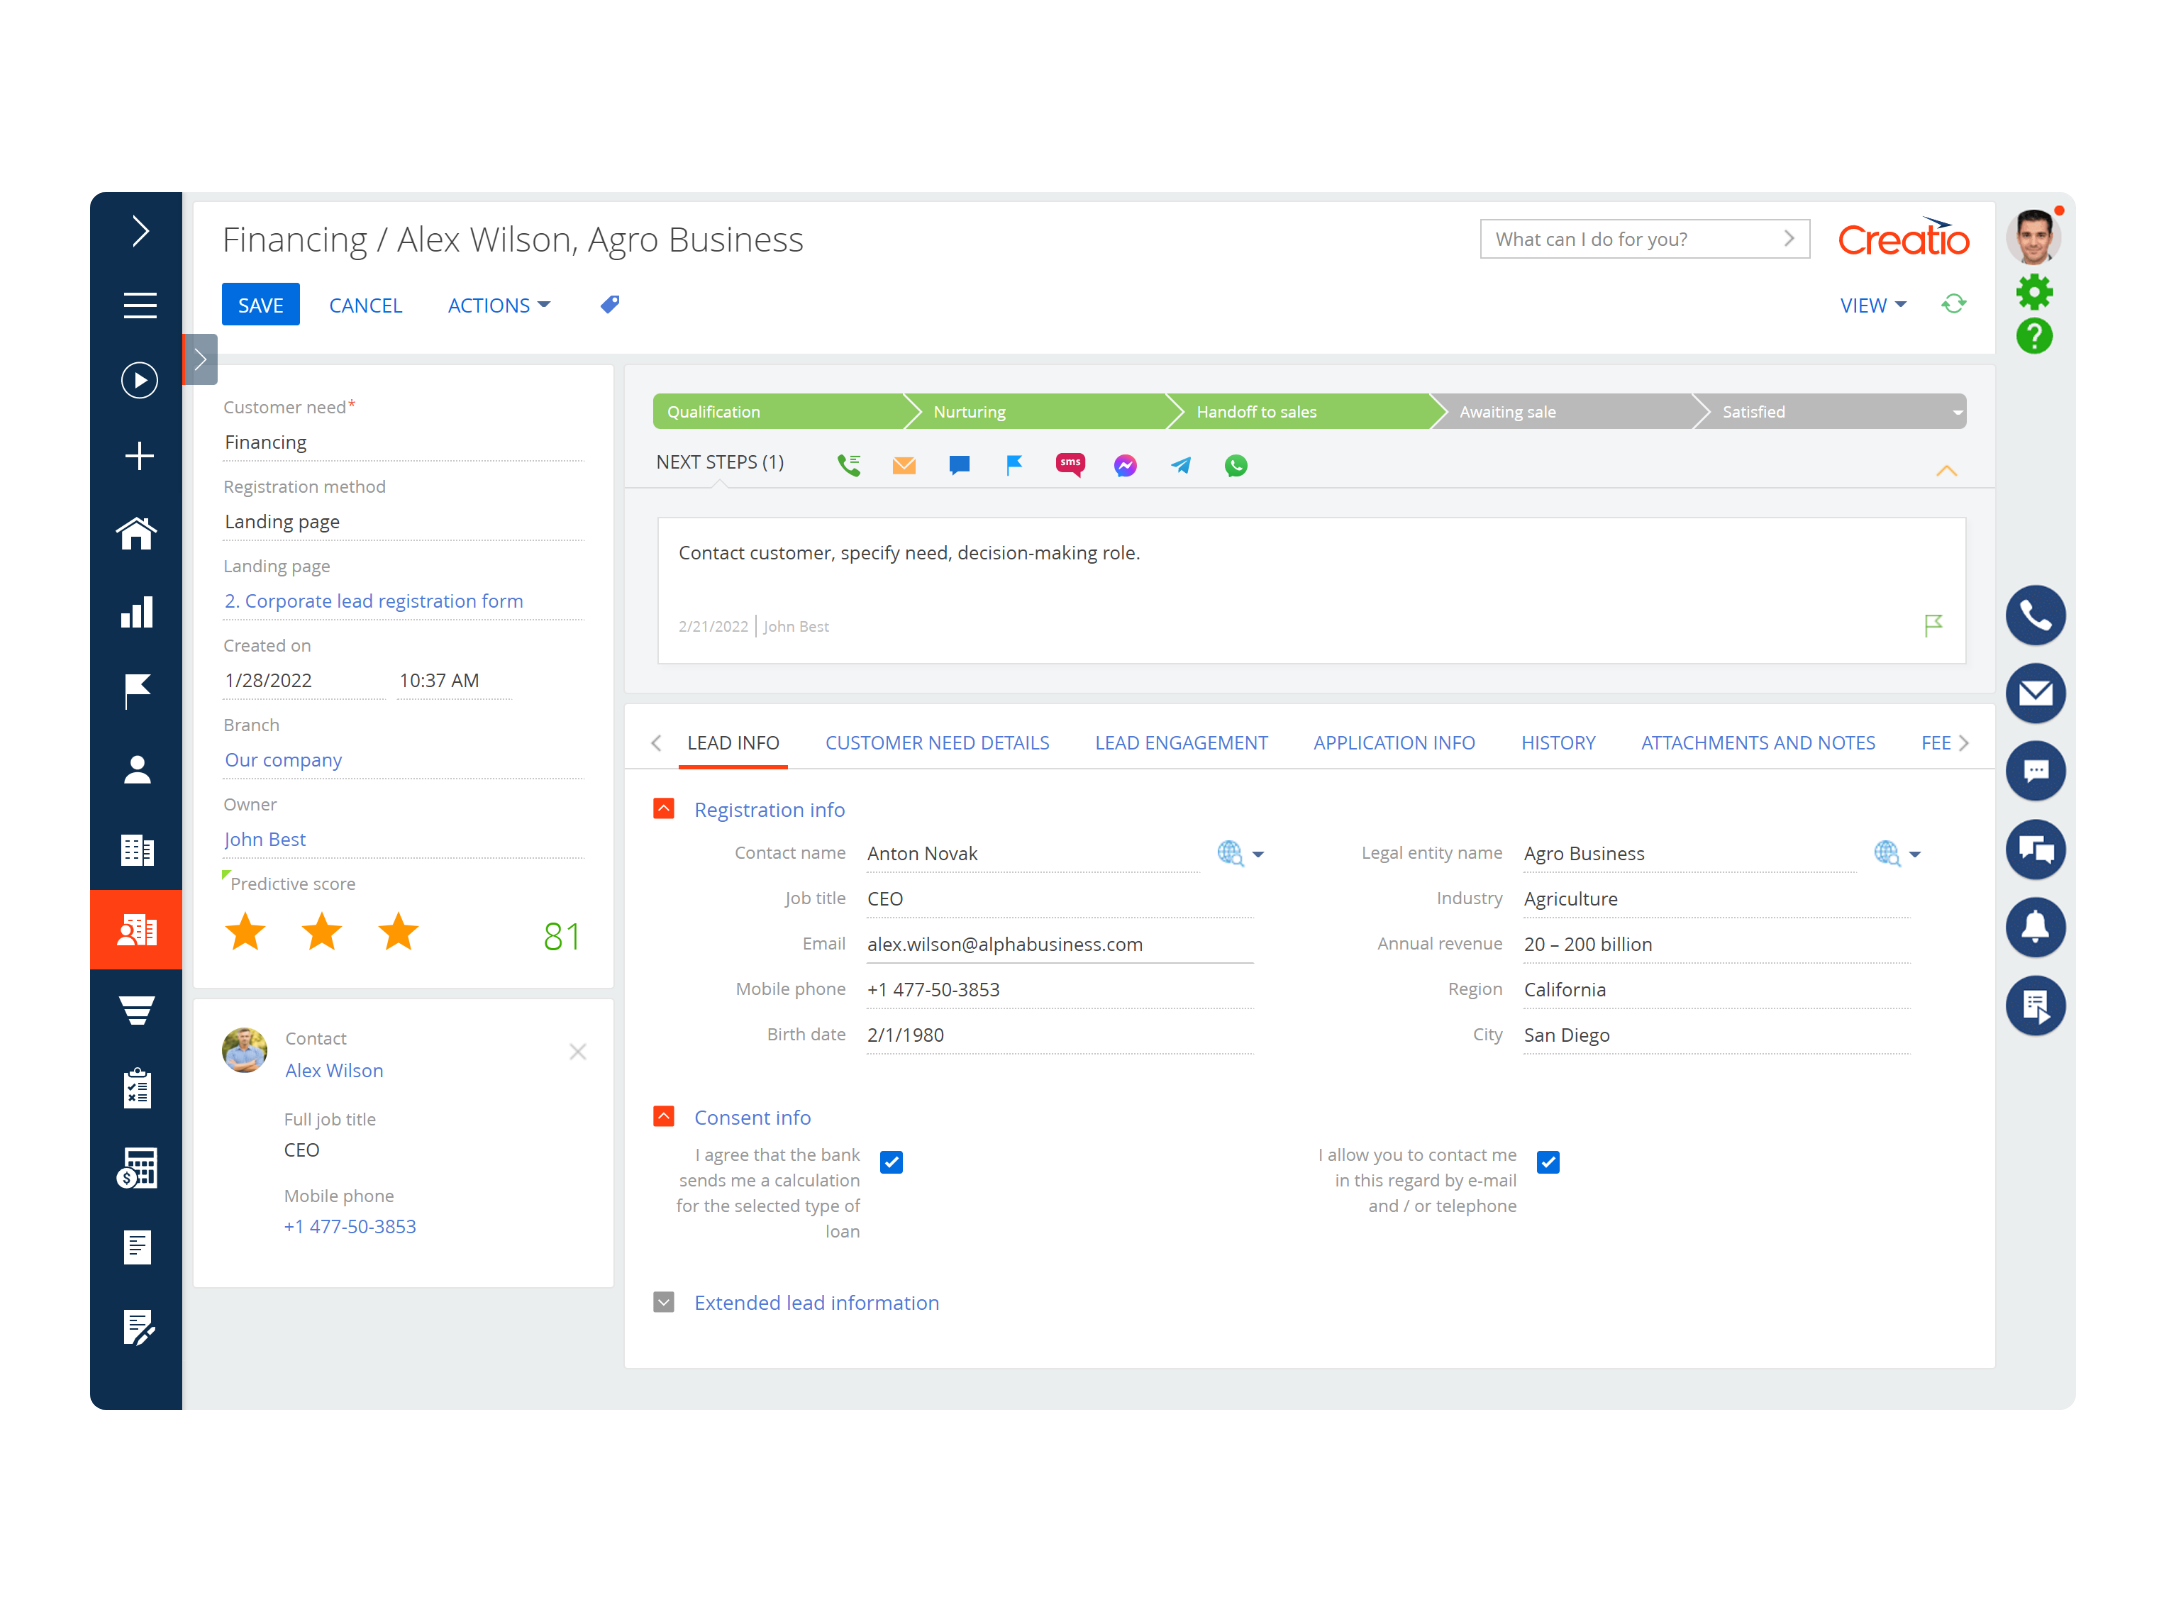2164x1600 pixels.
Task: Open the WhatsApp channel icon
Action: point(1236,465)
